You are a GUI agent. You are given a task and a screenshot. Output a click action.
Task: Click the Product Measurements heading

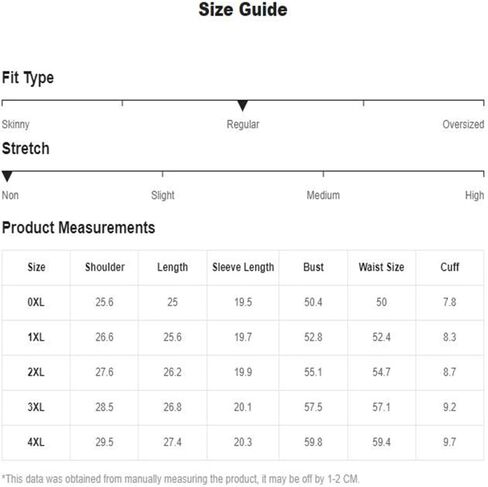click(x=78, y=228)
